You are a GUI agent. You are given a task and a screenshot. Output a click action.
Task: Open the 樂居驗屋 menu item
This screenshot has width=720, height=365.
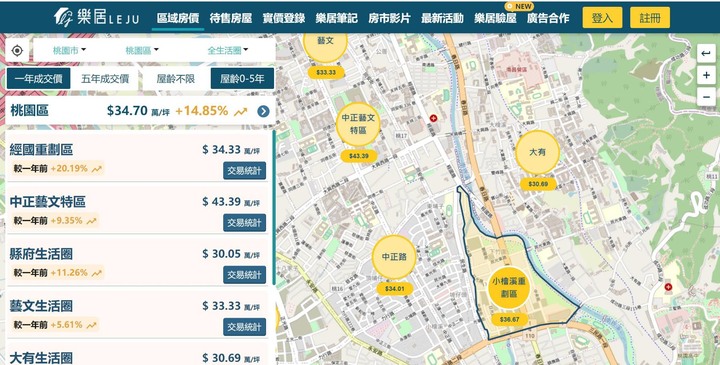[x=495, y=18]
